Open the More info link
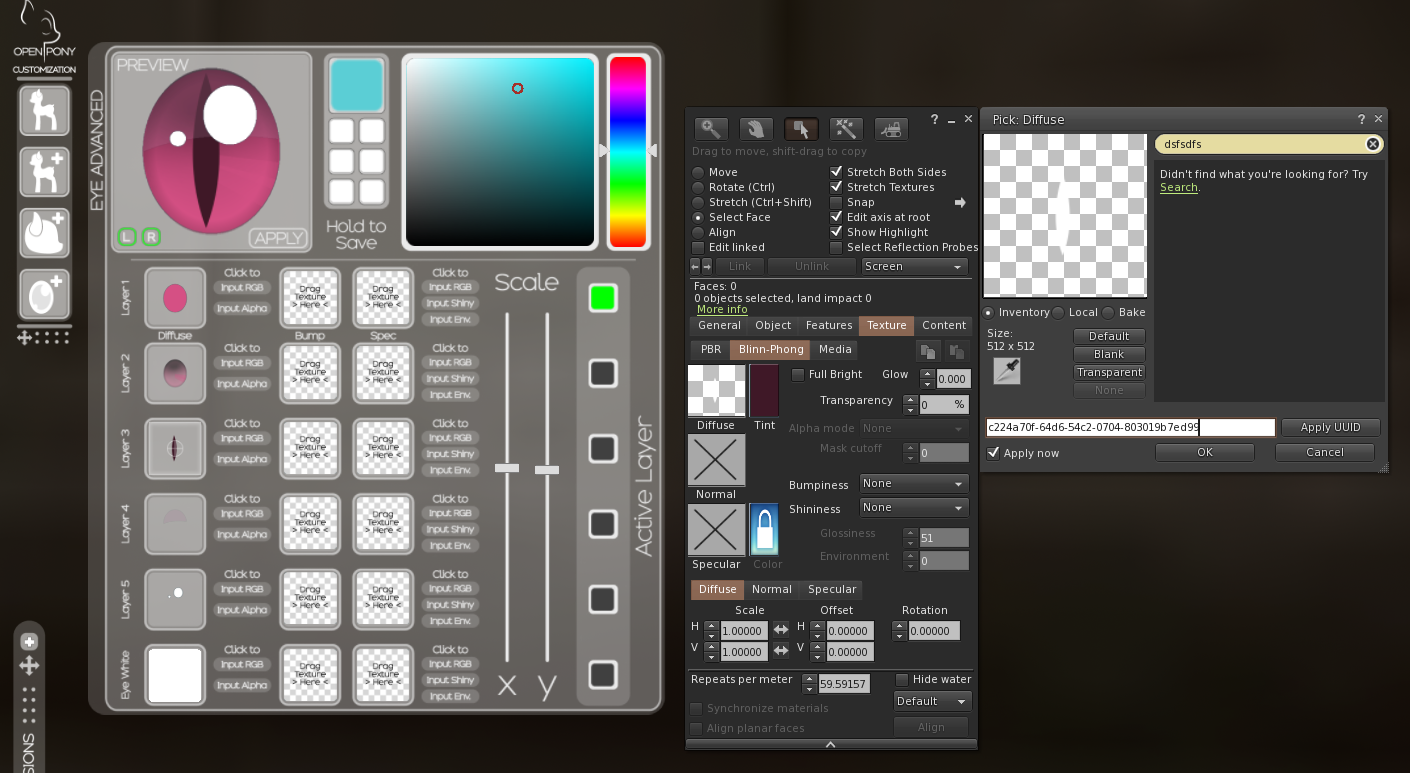 [722, 310]
